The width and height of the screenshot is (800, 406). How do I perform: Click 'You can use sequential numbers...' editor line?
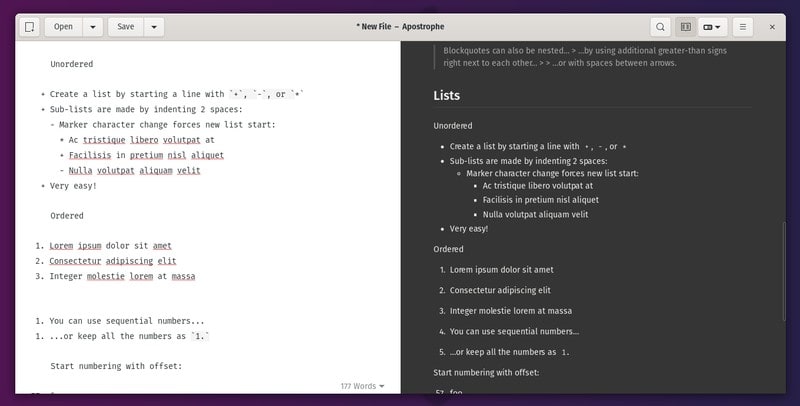click(127, 321)
